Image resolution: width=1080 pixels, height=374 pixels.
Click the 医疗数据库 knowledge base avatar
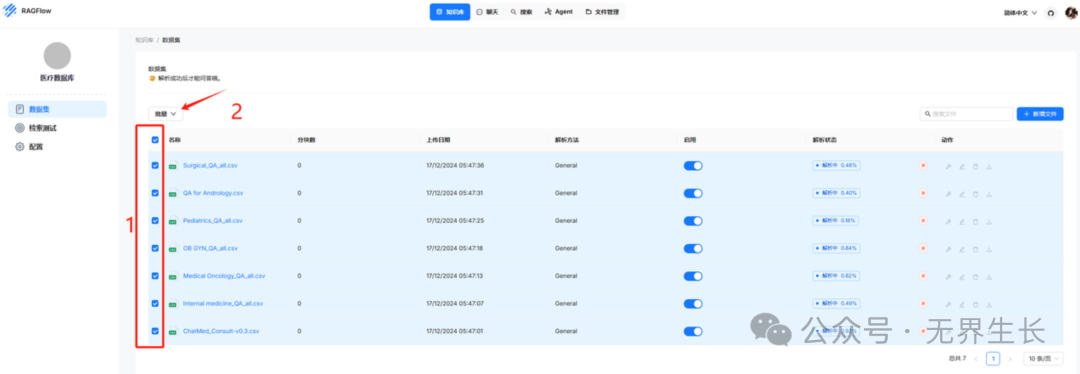click(57, 56)
